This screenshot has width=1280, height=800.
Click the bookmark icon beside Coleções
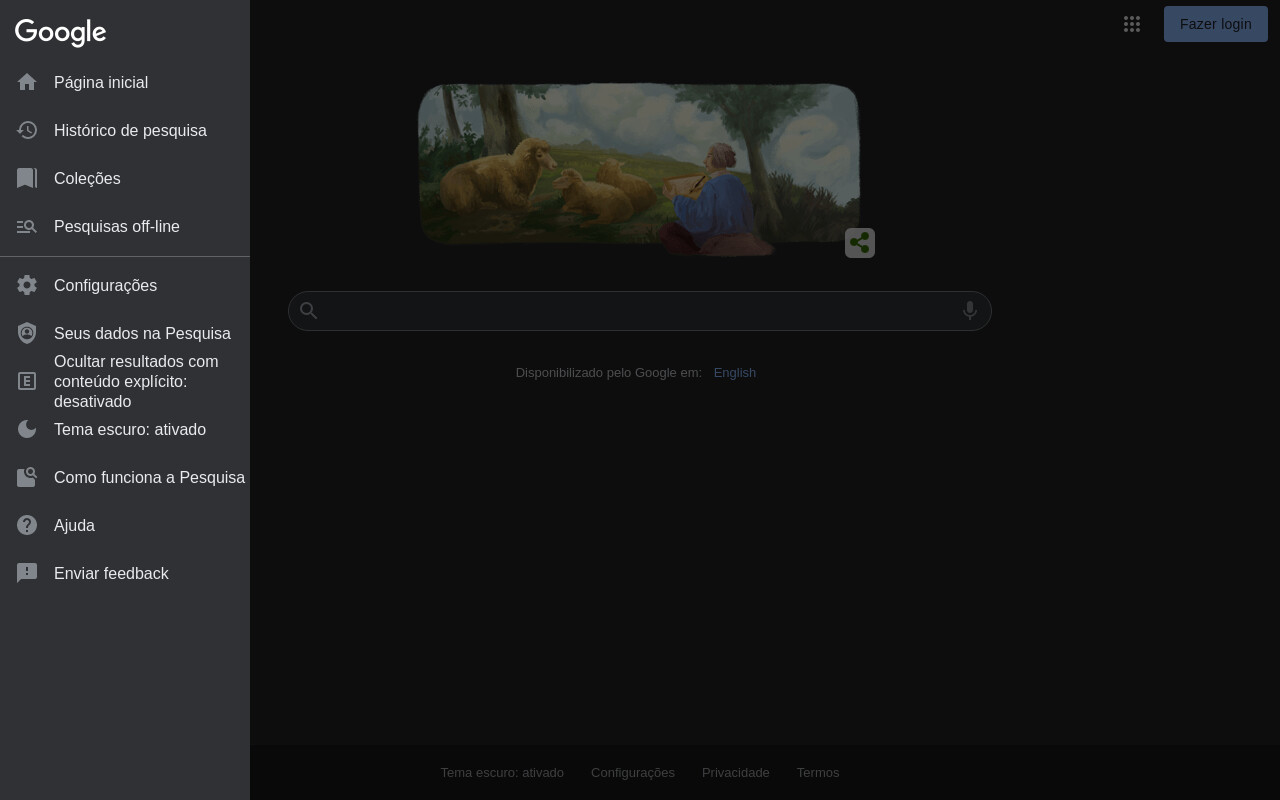click(27, 178)
